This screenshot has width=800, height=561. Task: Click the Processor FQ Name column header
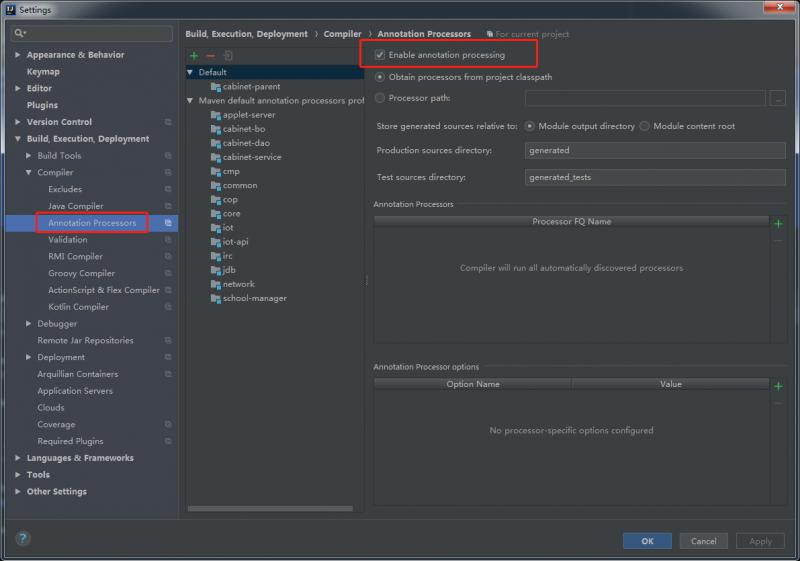coord(571,221)
